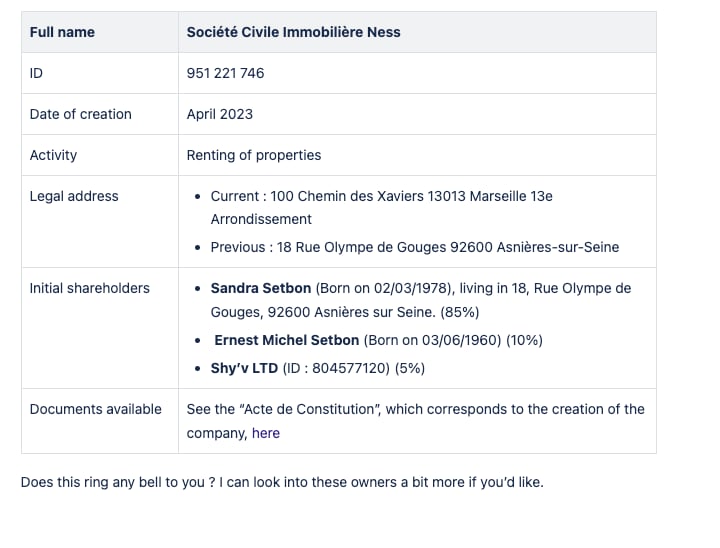Screen dimensions: 720x548
Task: Click the current address in Marseille
Action: pos(382,208)
